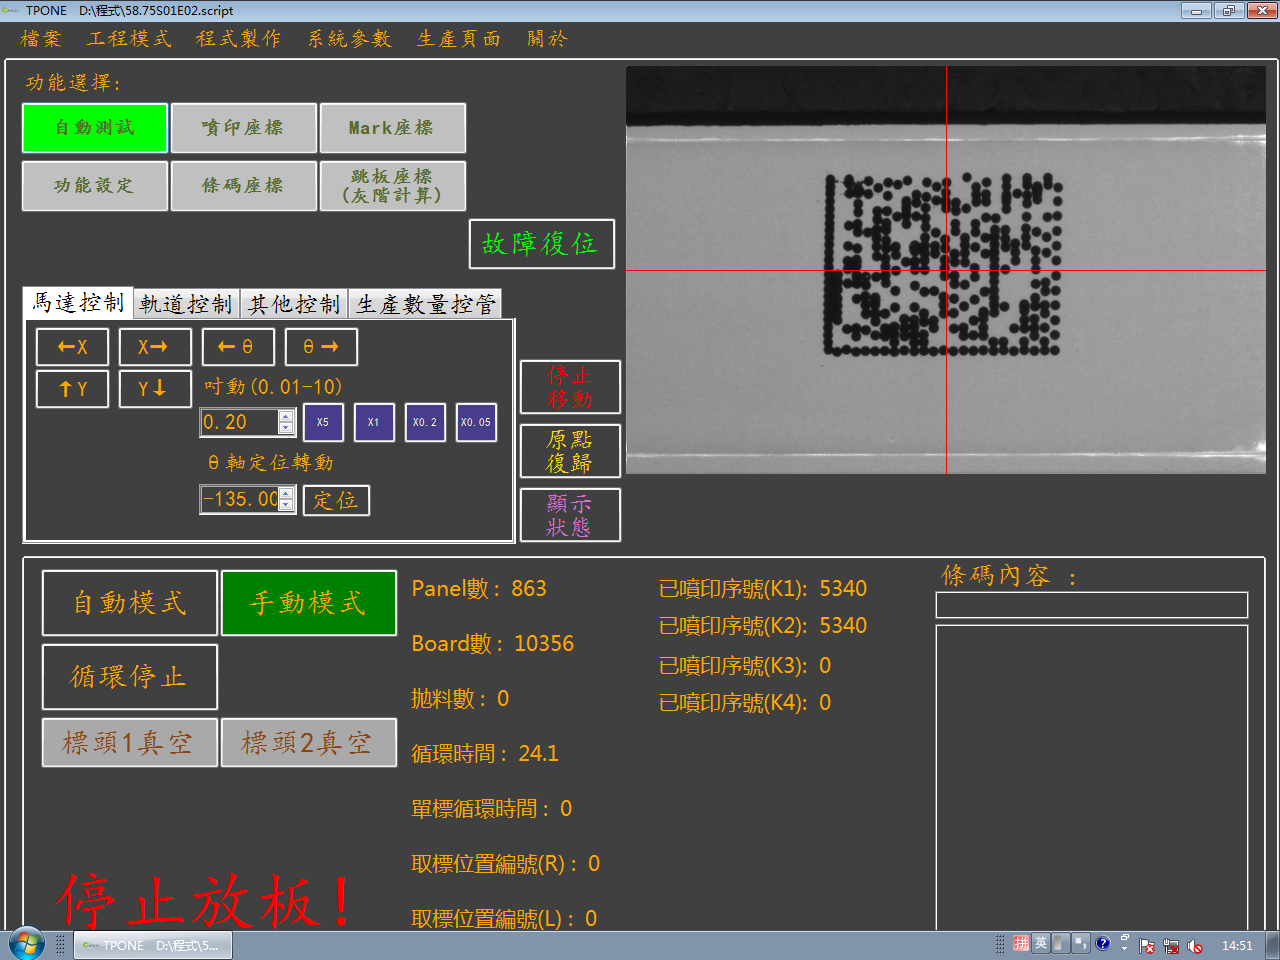The image size is (1280, 960).
Task: Click the 定位 positioning button
Action: coord(337,500)
